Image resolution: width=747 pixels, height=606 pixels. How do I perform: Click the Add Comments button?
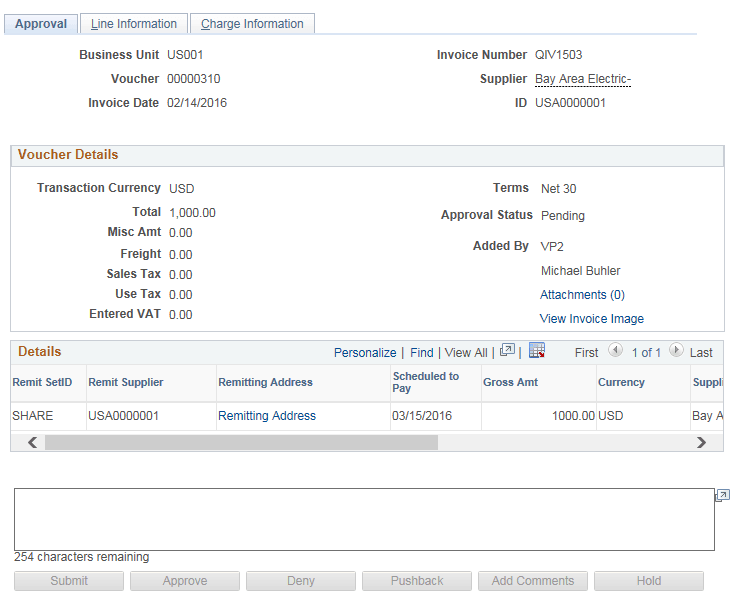[533, 581]
